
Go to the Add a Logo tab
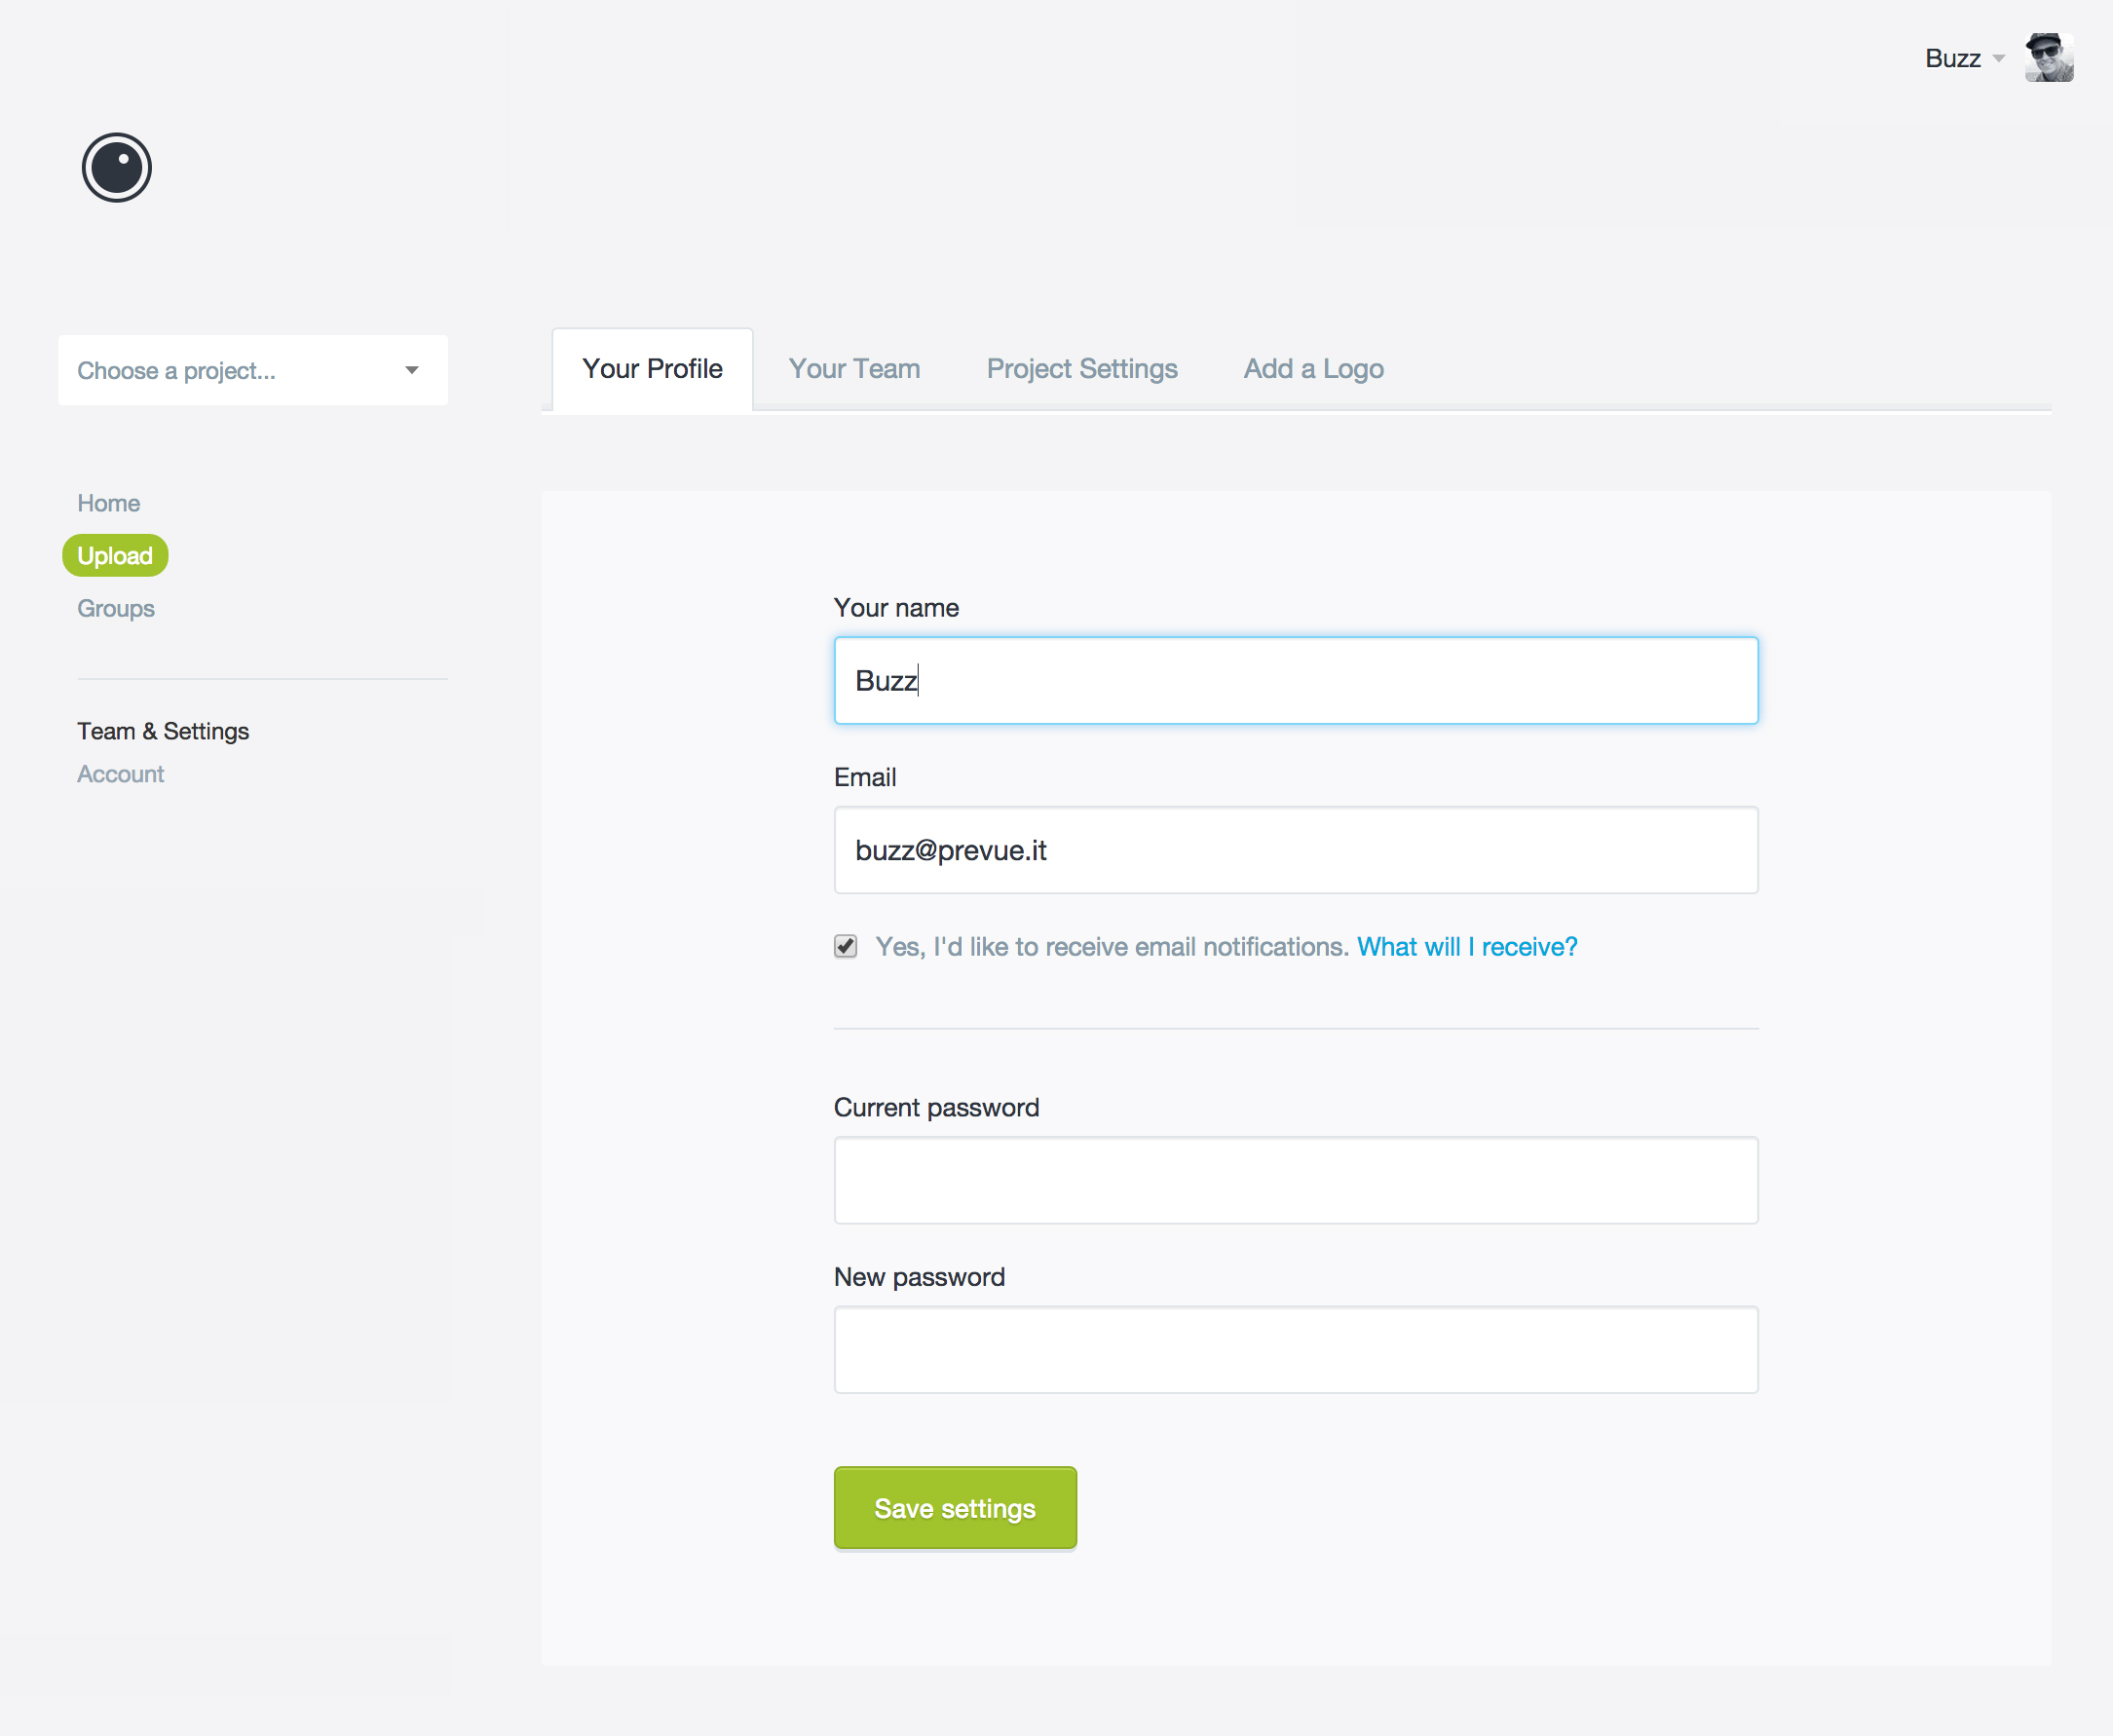(x=1313, y=369)
